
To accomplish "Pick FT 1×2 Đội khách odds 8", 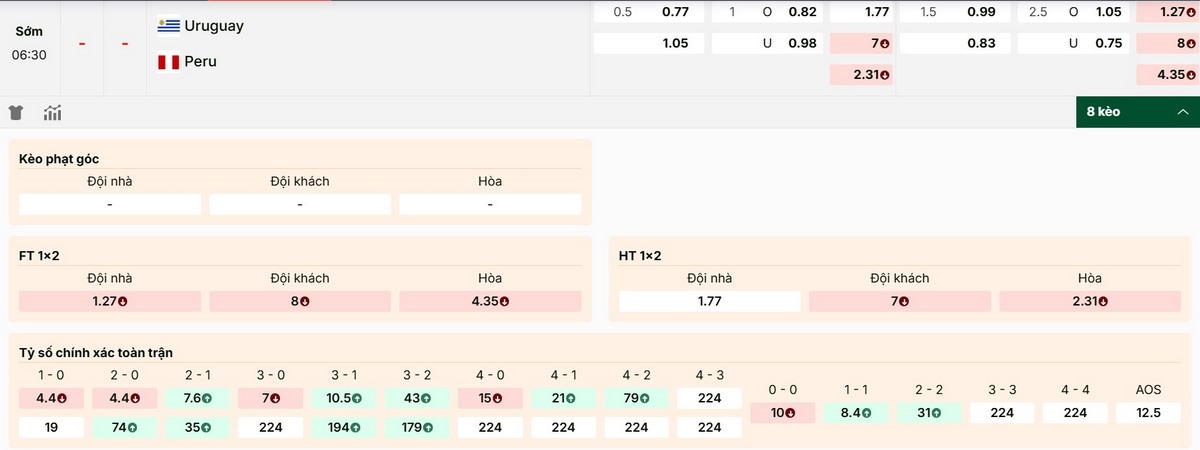I will (300, 301).
